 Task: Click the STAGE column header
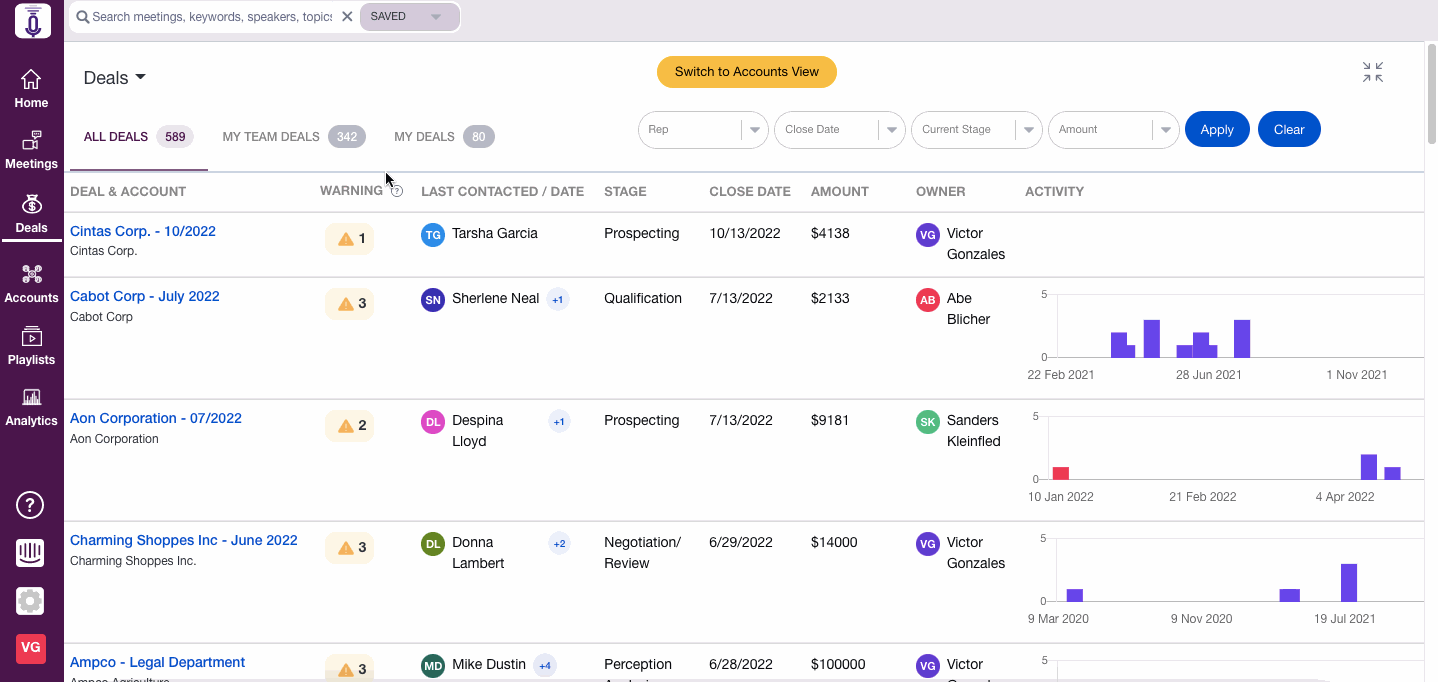point(625,191)
